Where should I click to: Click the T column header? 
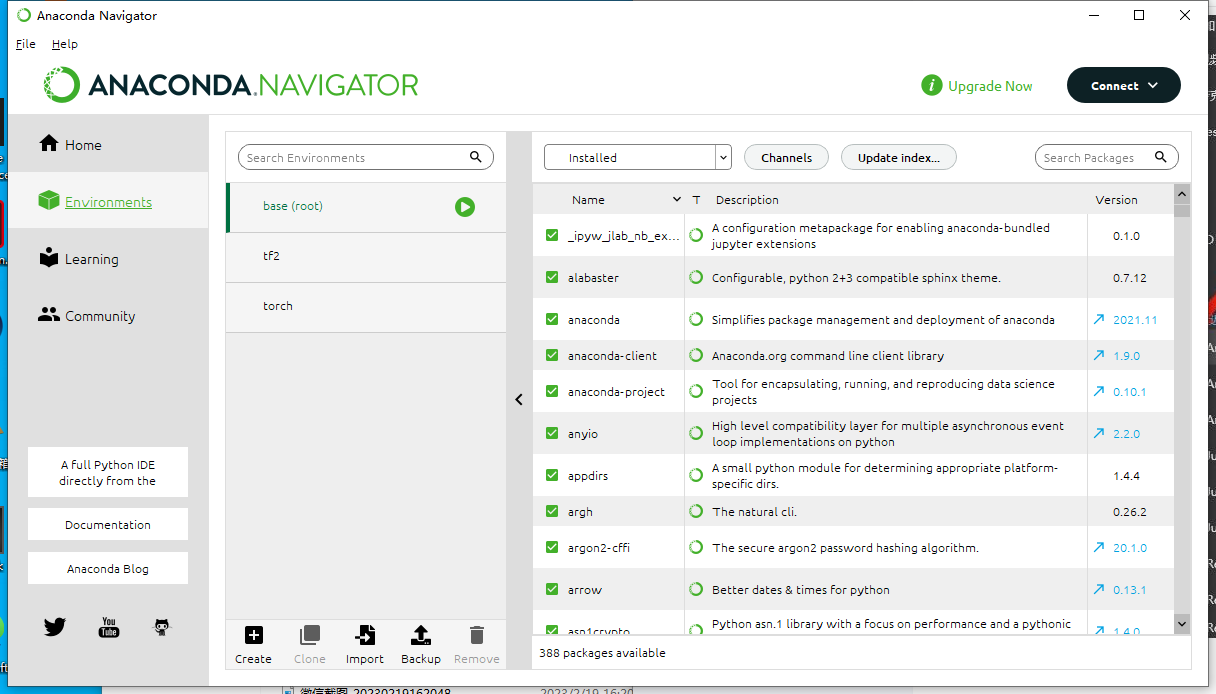[x=696, y=200]
